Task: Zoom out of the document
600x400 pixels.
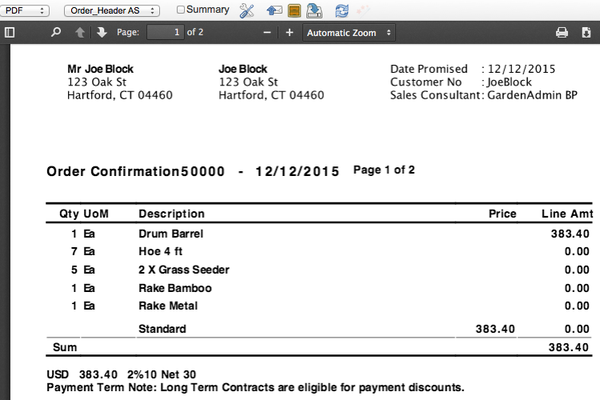Action: click(x=266, y=32)
